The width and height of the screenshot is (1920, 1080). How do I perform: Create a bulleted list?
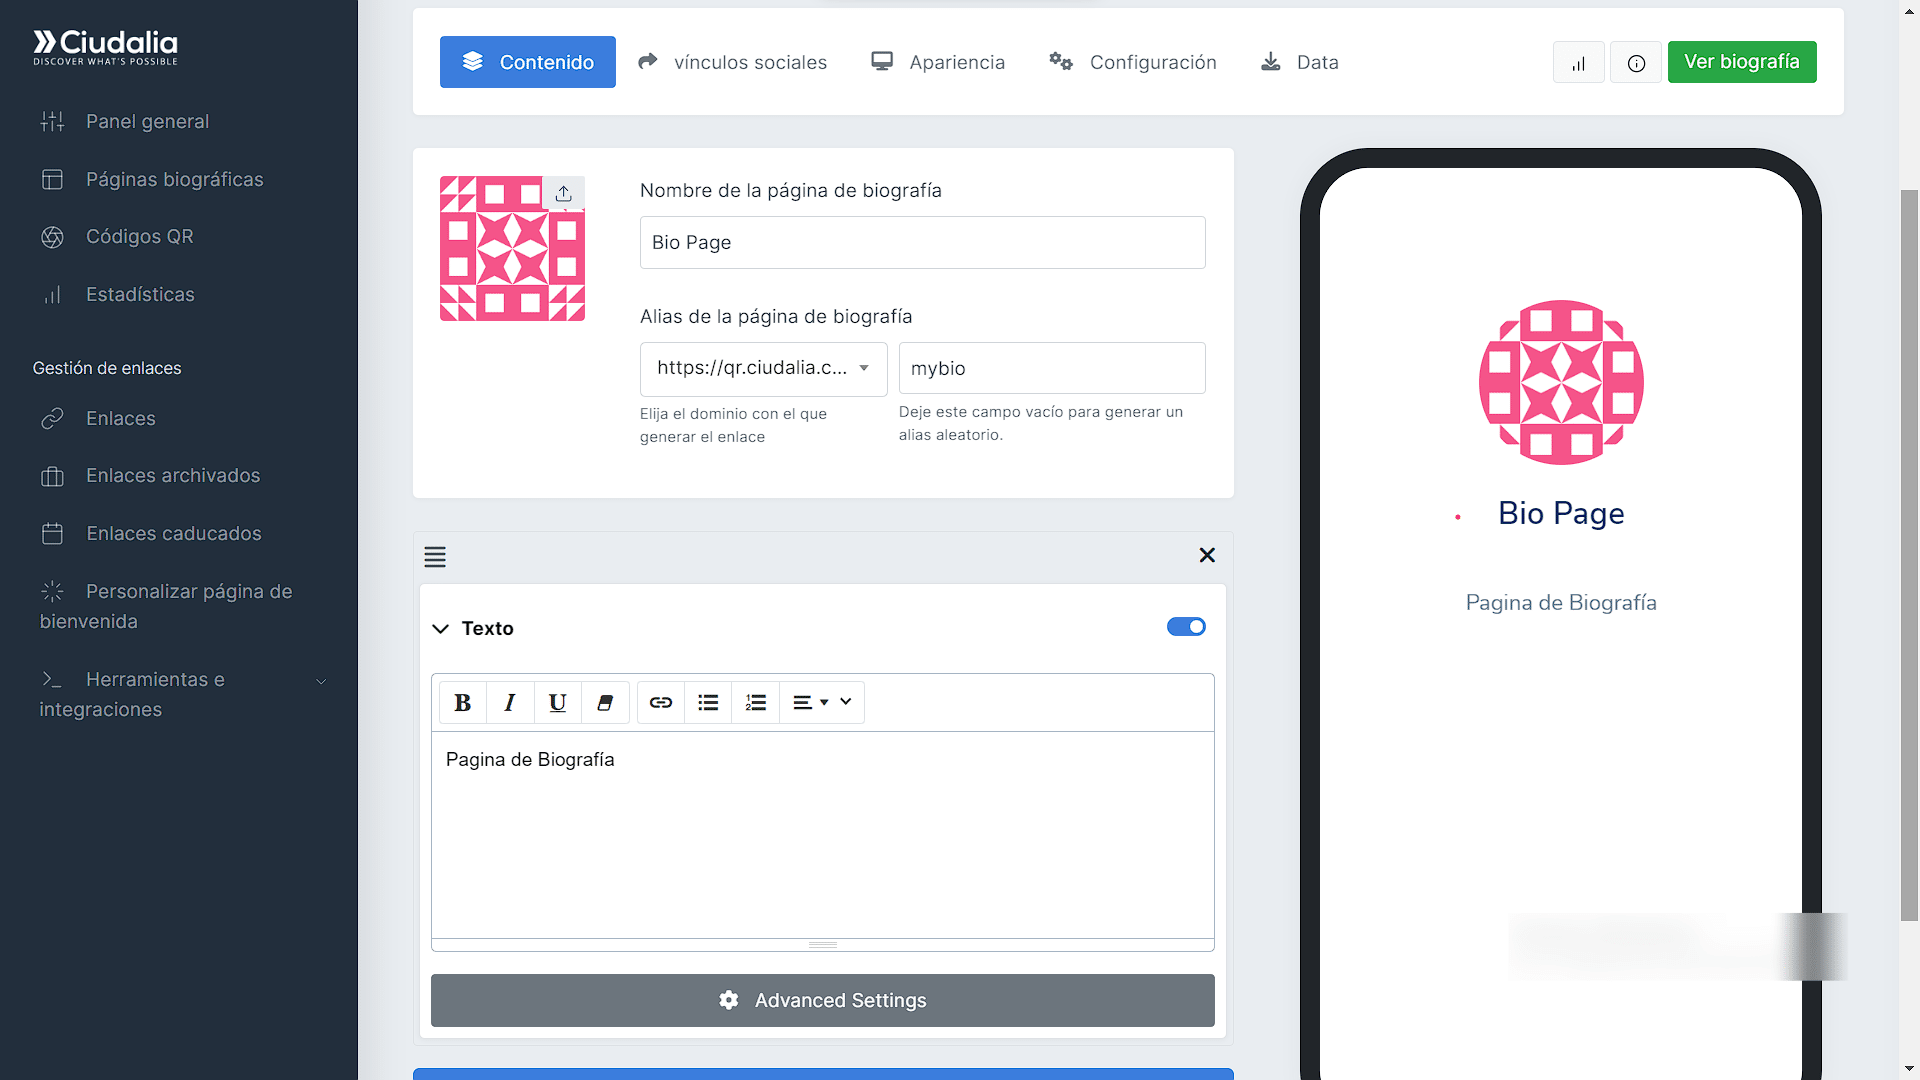tap(708, 702)
